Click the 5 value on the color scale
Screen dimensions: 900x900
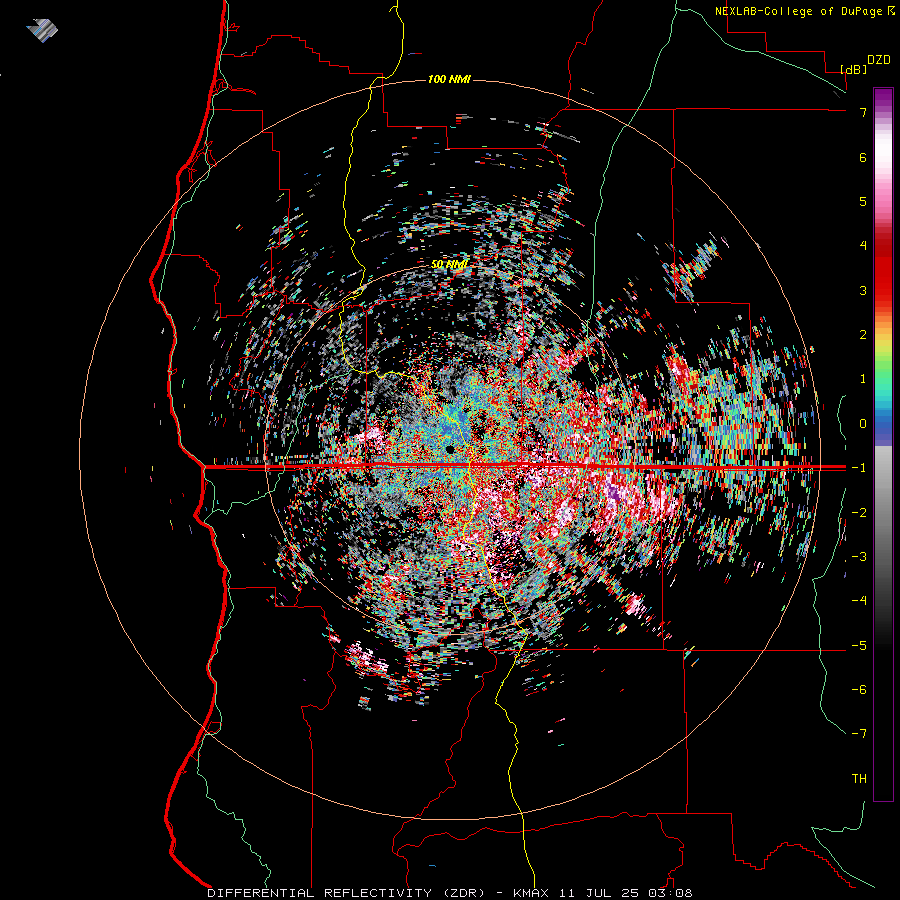[863, 201]
